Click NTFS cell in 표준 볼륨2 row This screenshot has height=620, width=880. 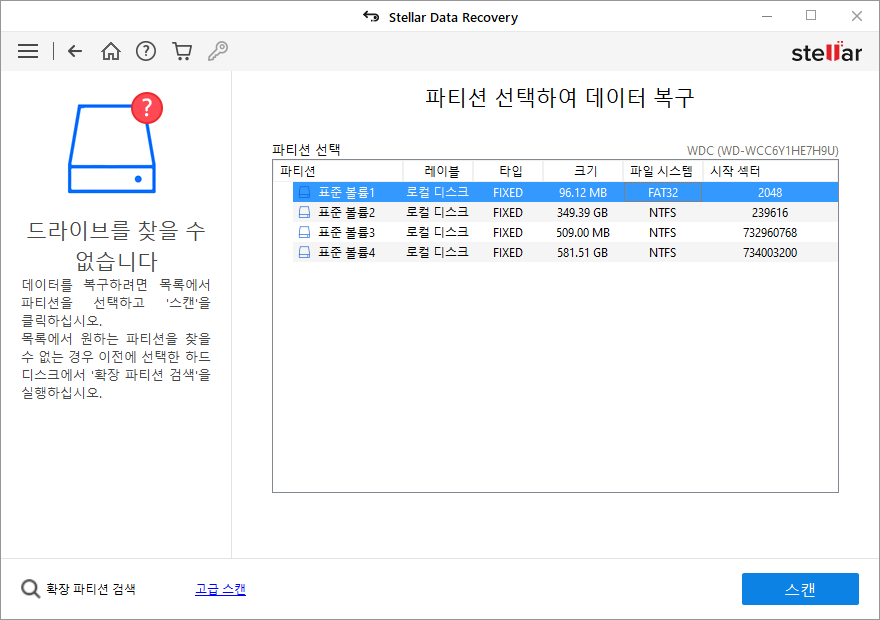click(x=663, y=213)
